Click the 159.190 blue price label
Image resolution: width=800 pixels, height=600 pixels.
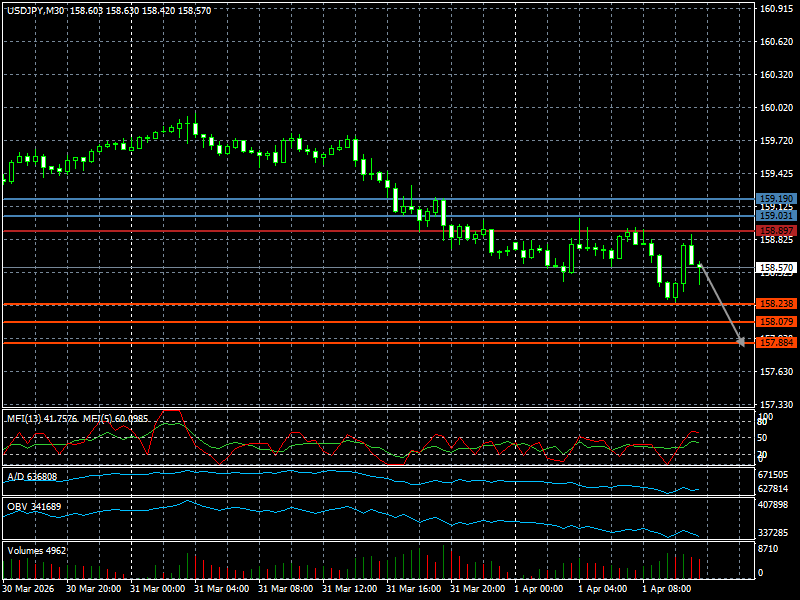coord(776,199)
